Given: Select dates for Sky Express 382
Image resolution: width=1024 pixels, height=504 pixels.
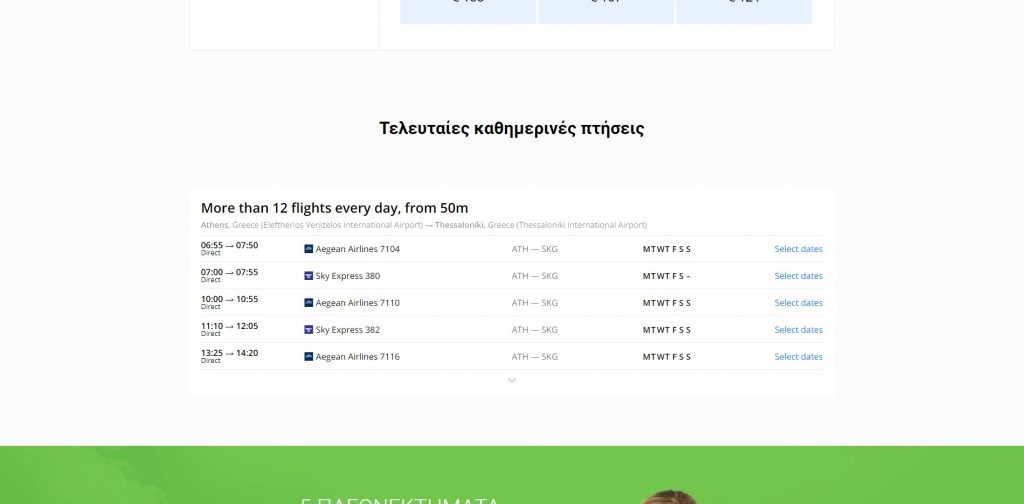Looking at the screenshot, I should tap(798, 330).
